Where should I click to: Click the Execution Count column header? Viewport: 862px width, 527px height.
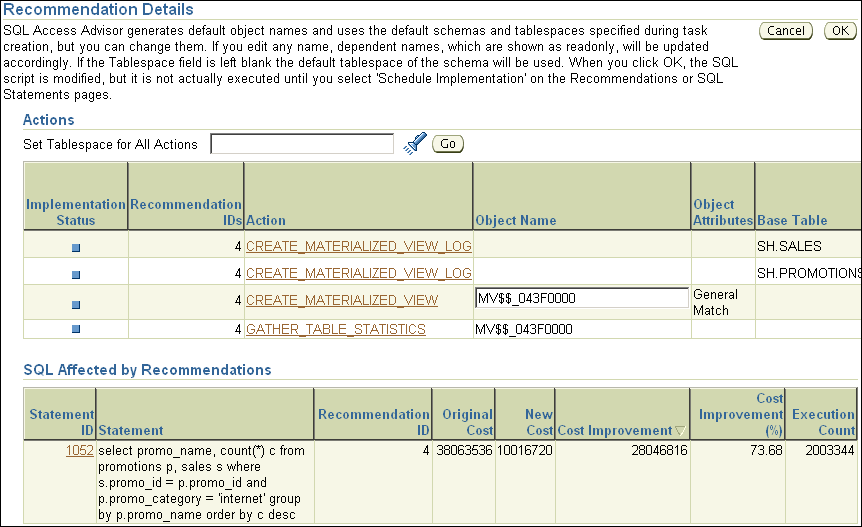point(823,422)
